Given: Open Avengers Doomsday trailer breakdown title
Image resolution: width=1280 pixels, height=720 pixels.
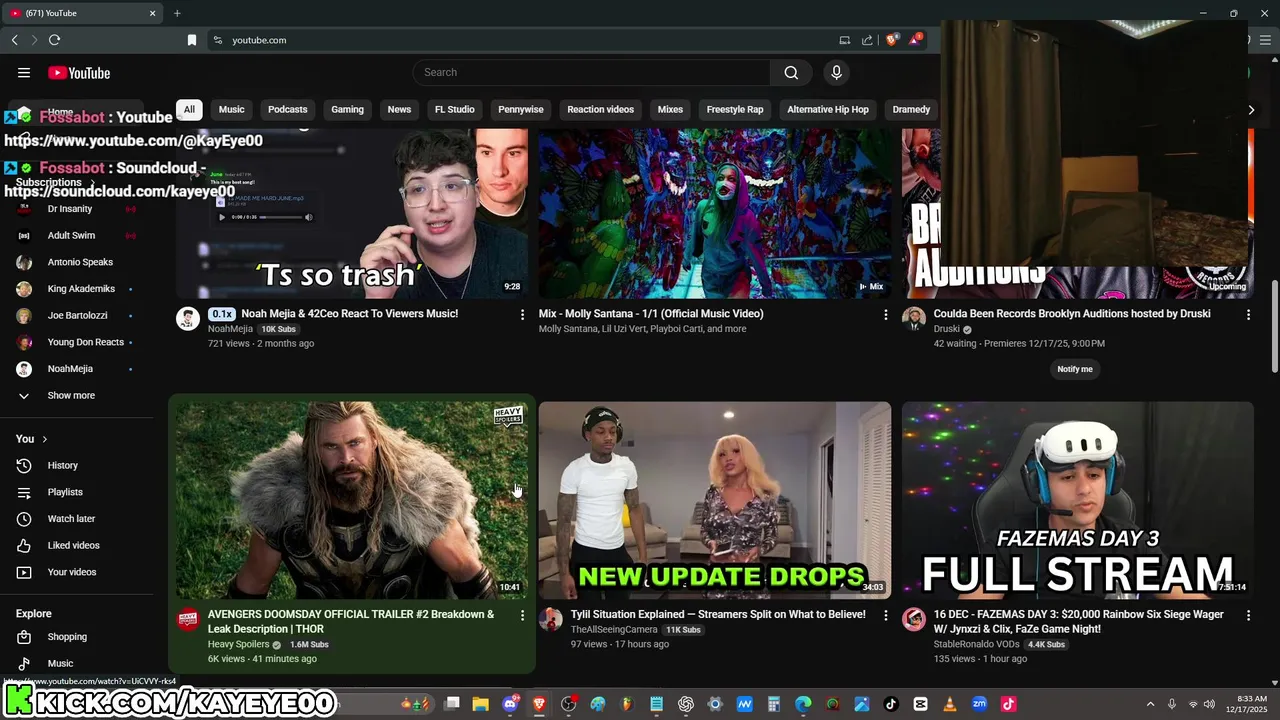Looking at the screenshot, I should pyautogui.click(x=351, y=622).
